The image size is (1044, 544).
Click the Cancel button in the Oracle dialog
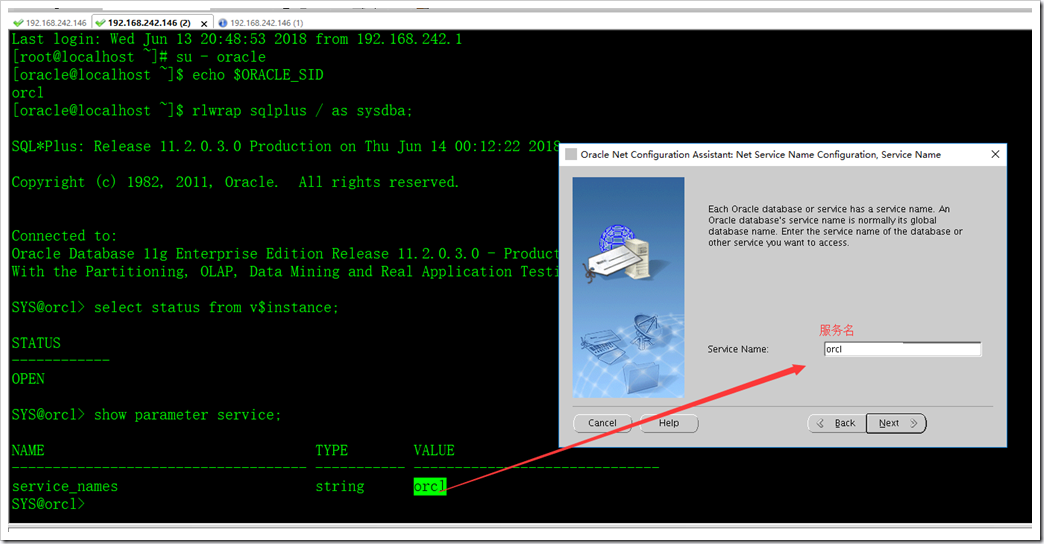coord(602,423)
